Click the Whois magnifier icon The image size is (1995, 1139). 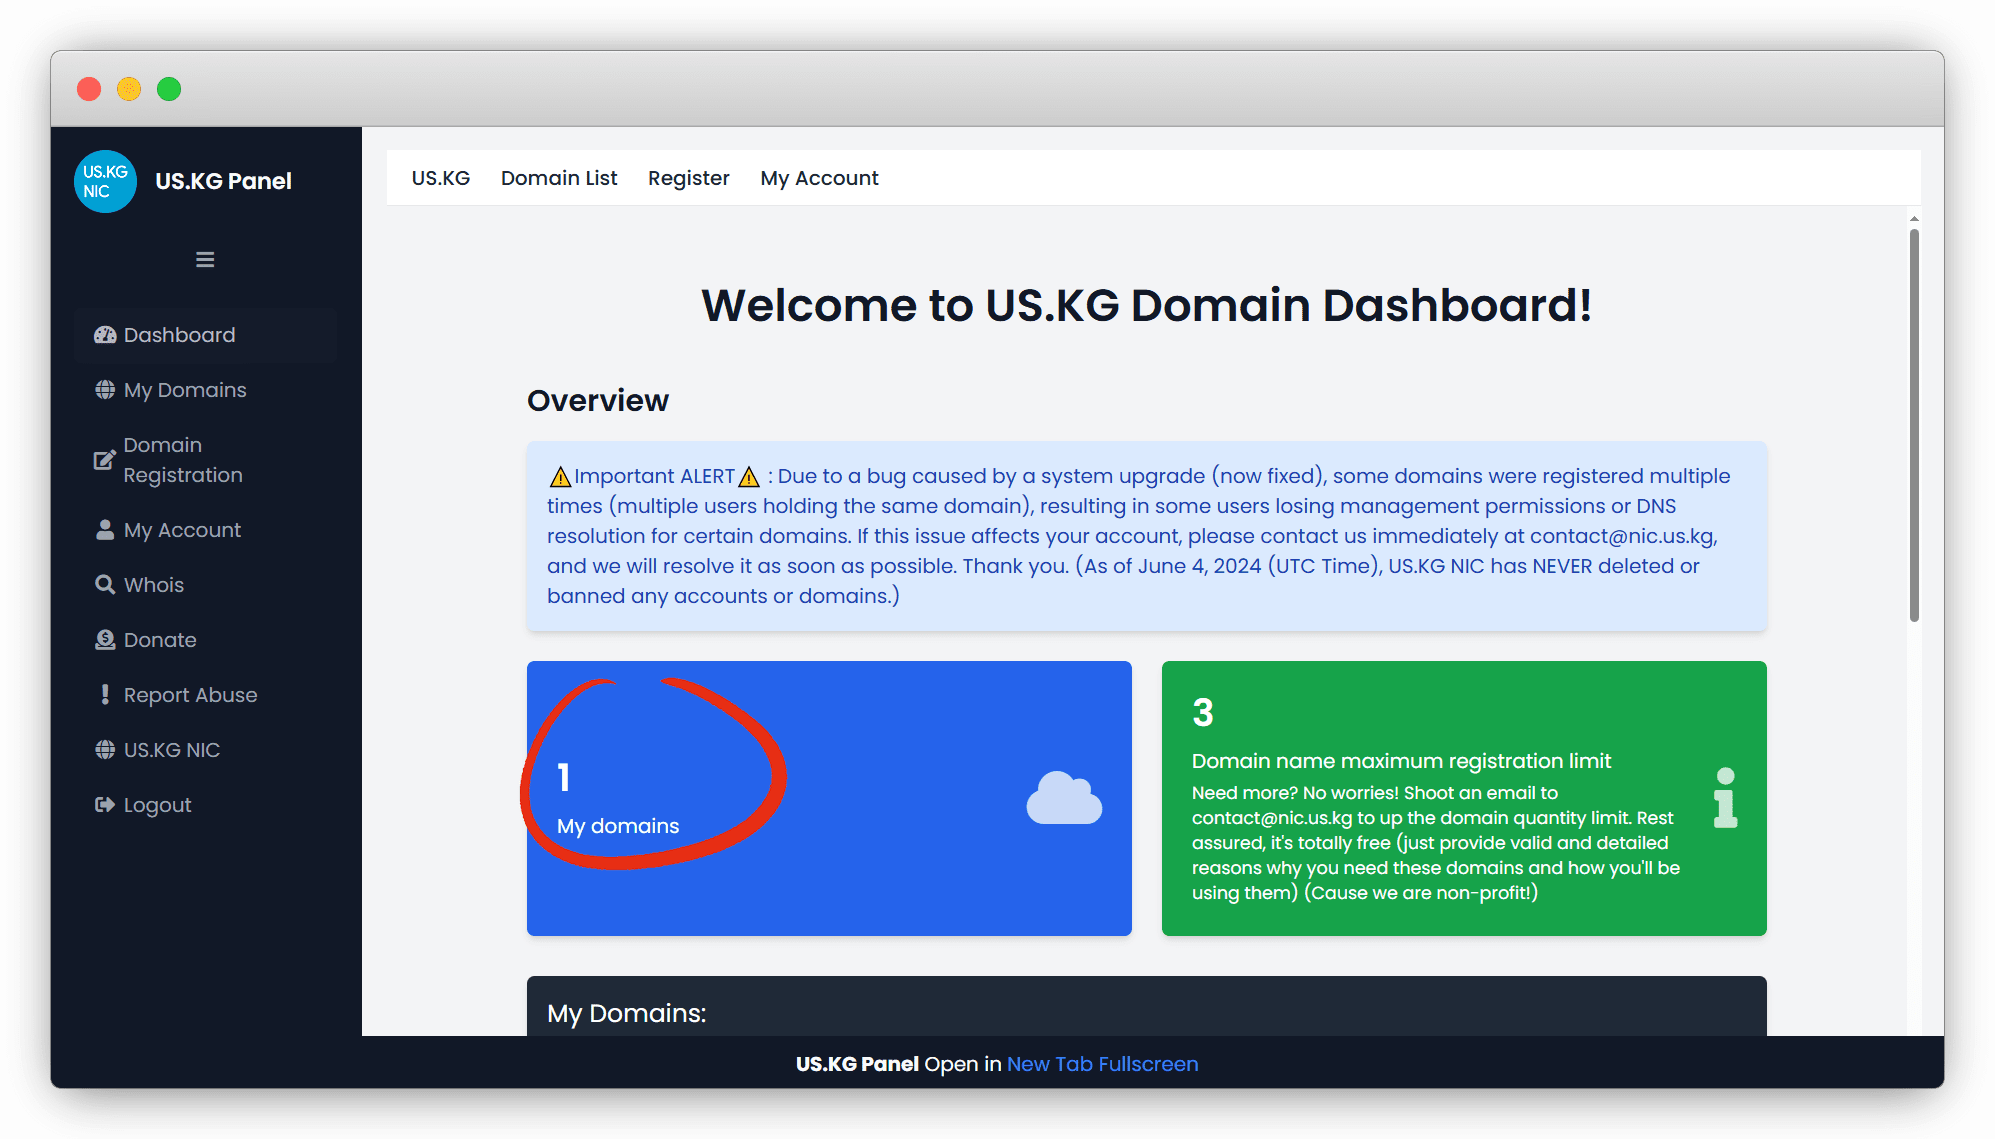coord(105,585)
